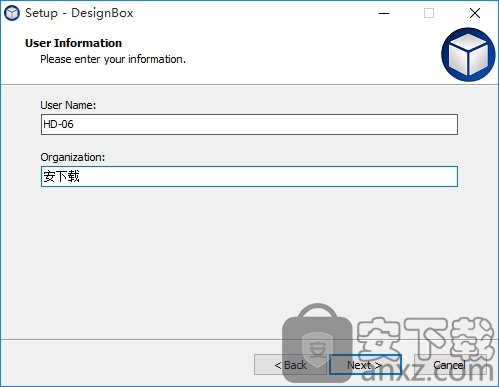Viewport: 499px width, 387px height.
Task: Go back with the Back button
Action: tap(291, 365)
